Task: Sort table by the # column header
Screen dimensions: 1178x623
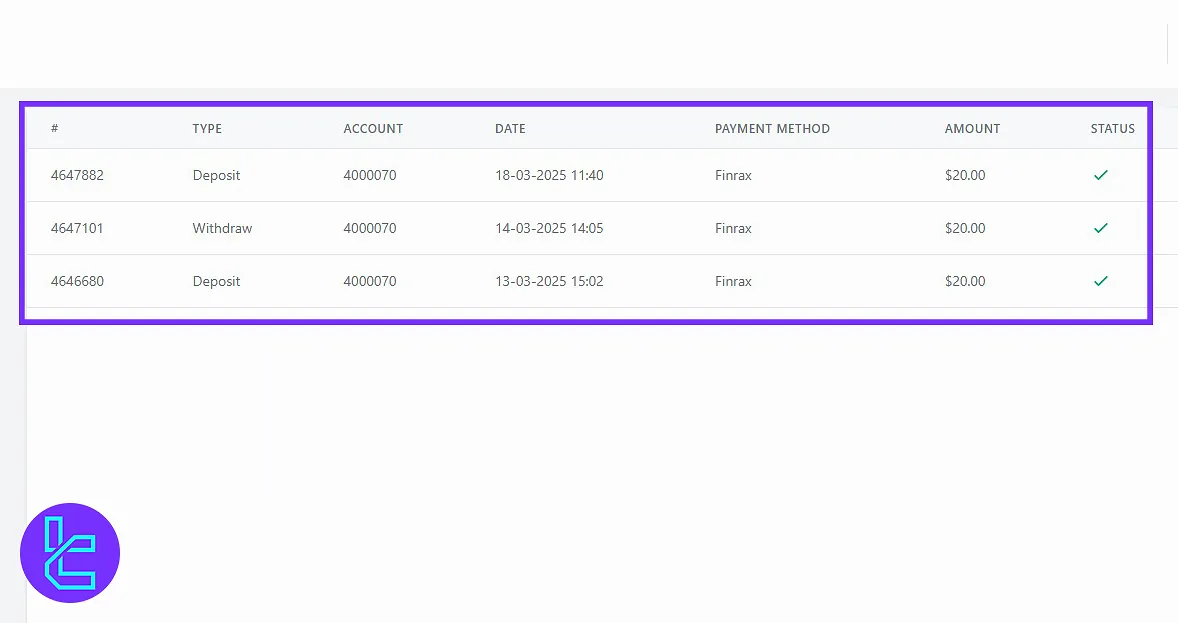Action: 55,129
